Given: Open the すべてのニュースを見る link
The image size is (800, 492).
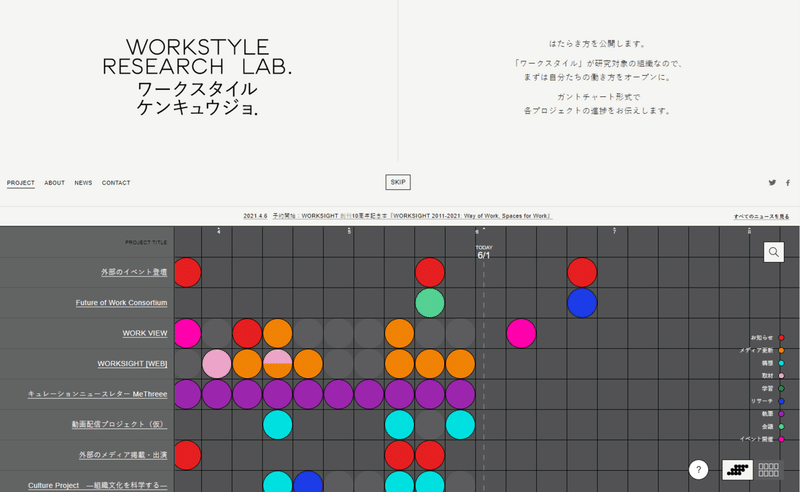Looking at the screenshot, I should click(761, 216).
